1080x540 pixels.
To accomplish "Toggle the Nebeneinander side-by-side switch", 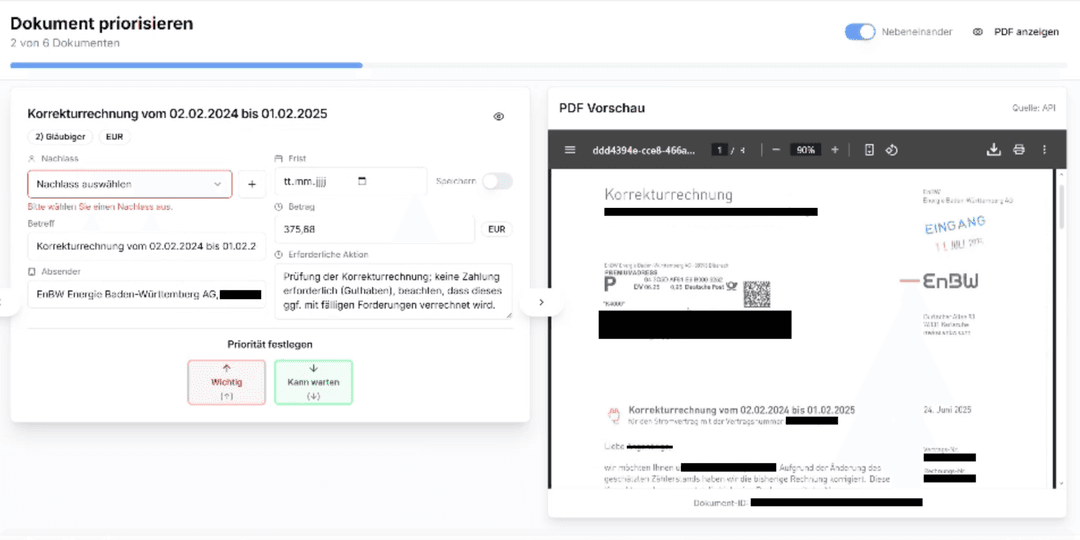I will point(860,32).
